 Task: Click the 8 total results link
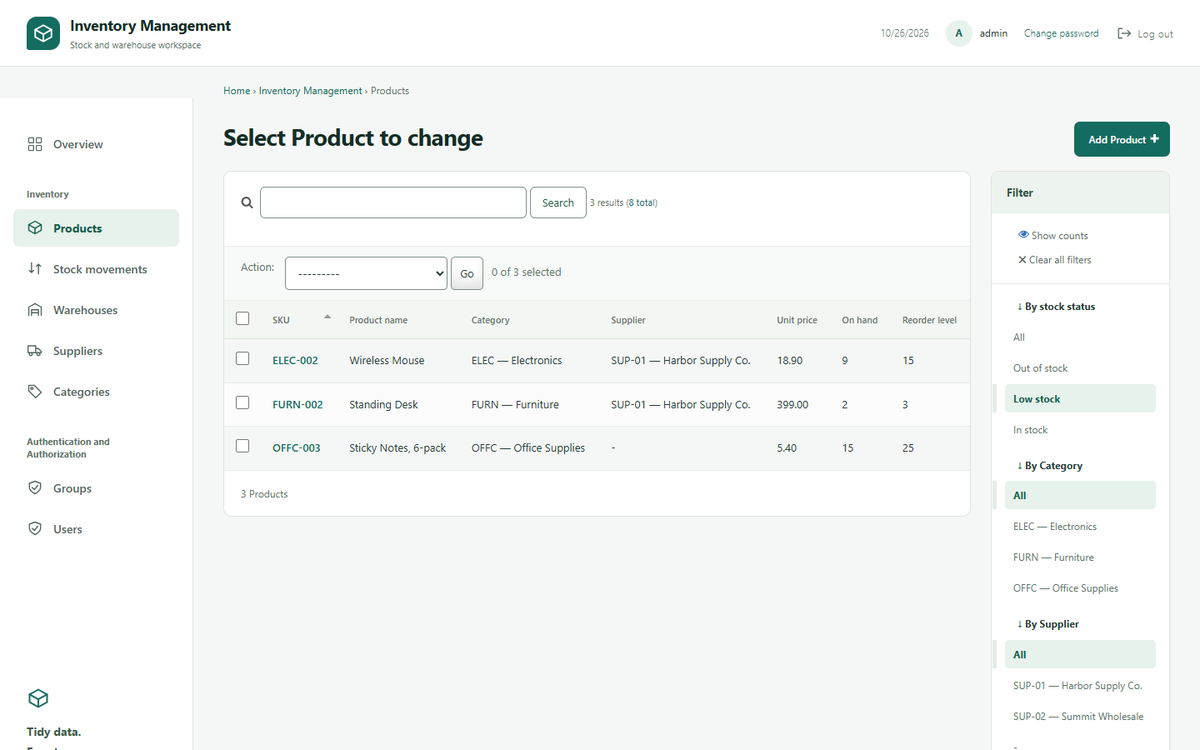tap(641, 203)
